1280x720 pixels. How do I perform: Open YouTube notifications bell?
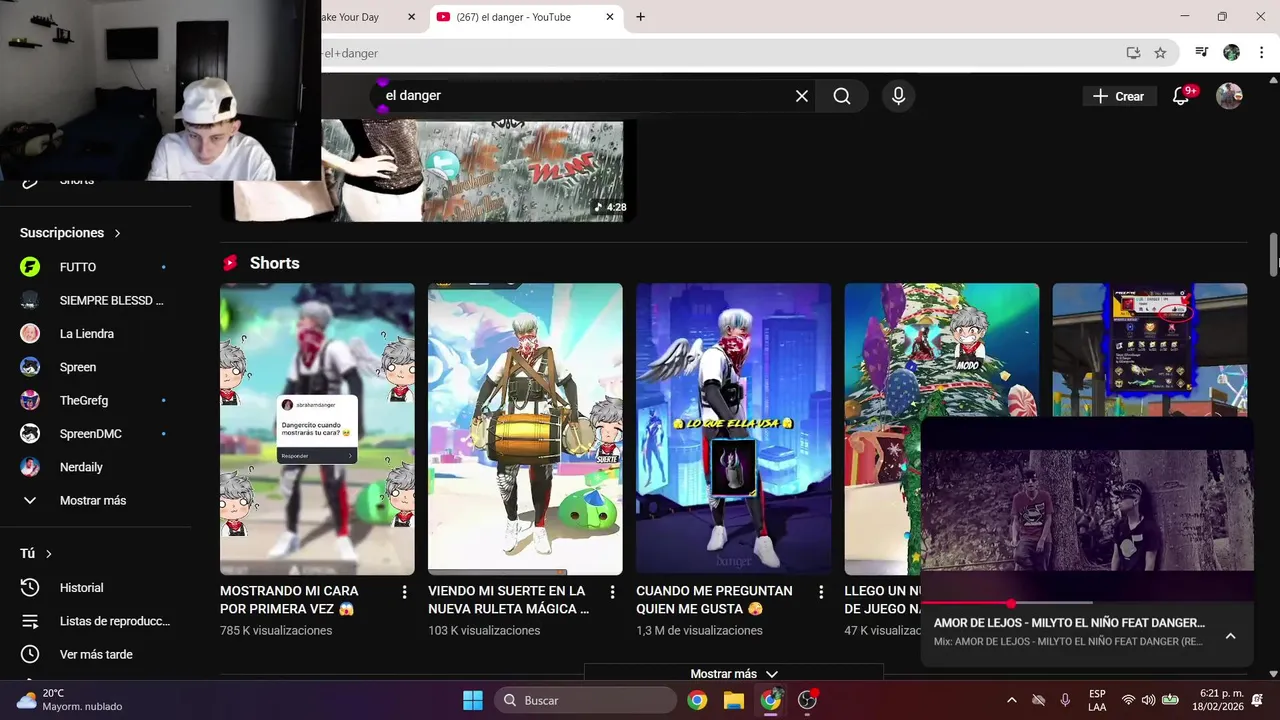[x=1181, y=96]
